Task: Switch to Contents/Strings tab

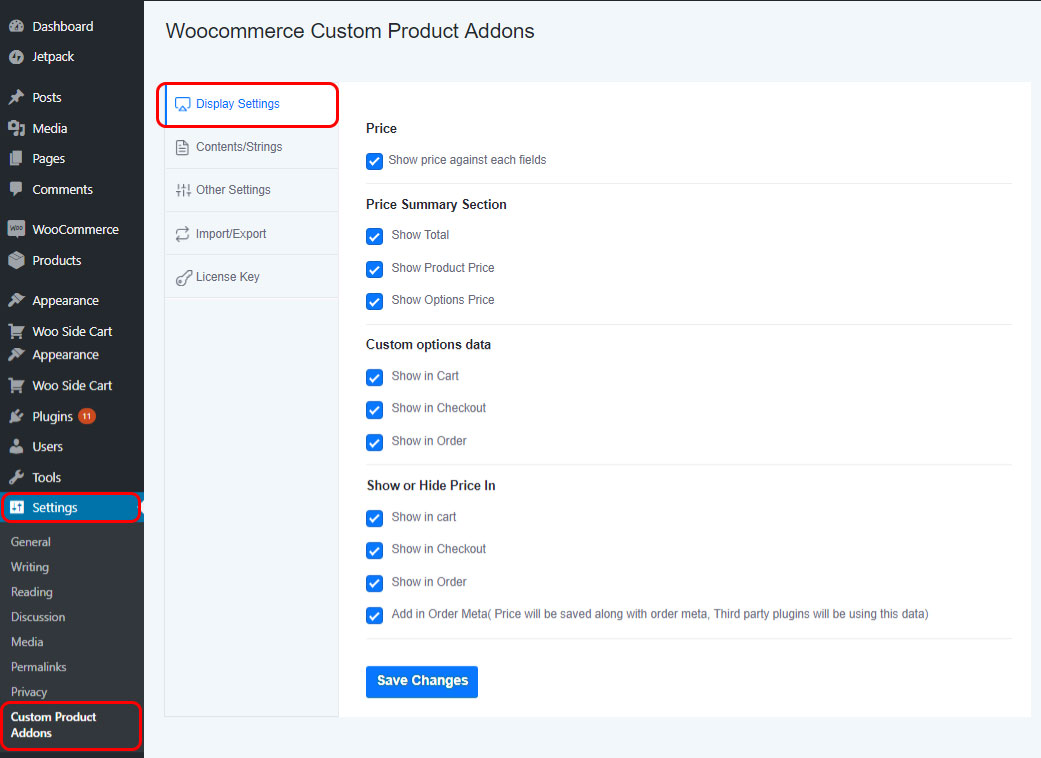Action: click(252, 147)
